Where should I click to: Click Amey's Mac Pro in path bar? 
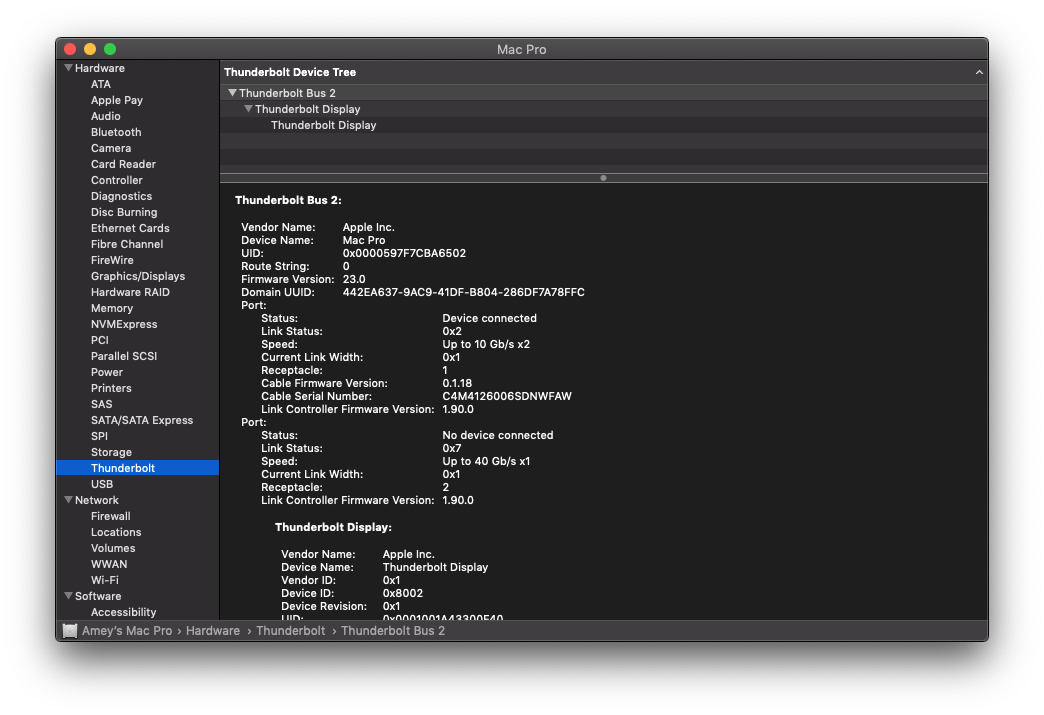coord(127,630)
